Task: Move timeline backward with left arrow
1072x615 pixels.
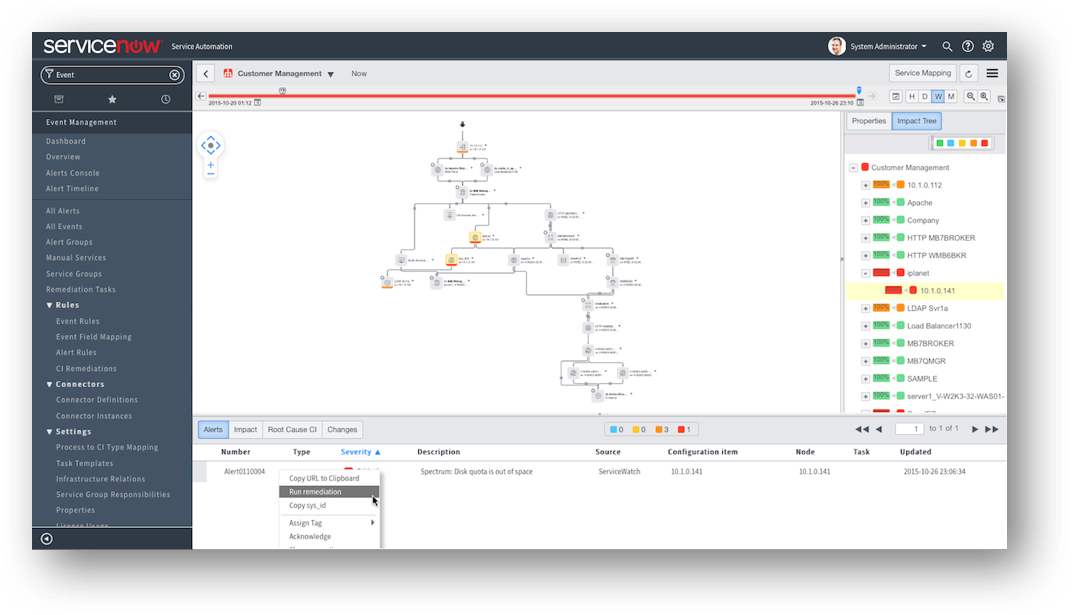Action: [200, 96]
